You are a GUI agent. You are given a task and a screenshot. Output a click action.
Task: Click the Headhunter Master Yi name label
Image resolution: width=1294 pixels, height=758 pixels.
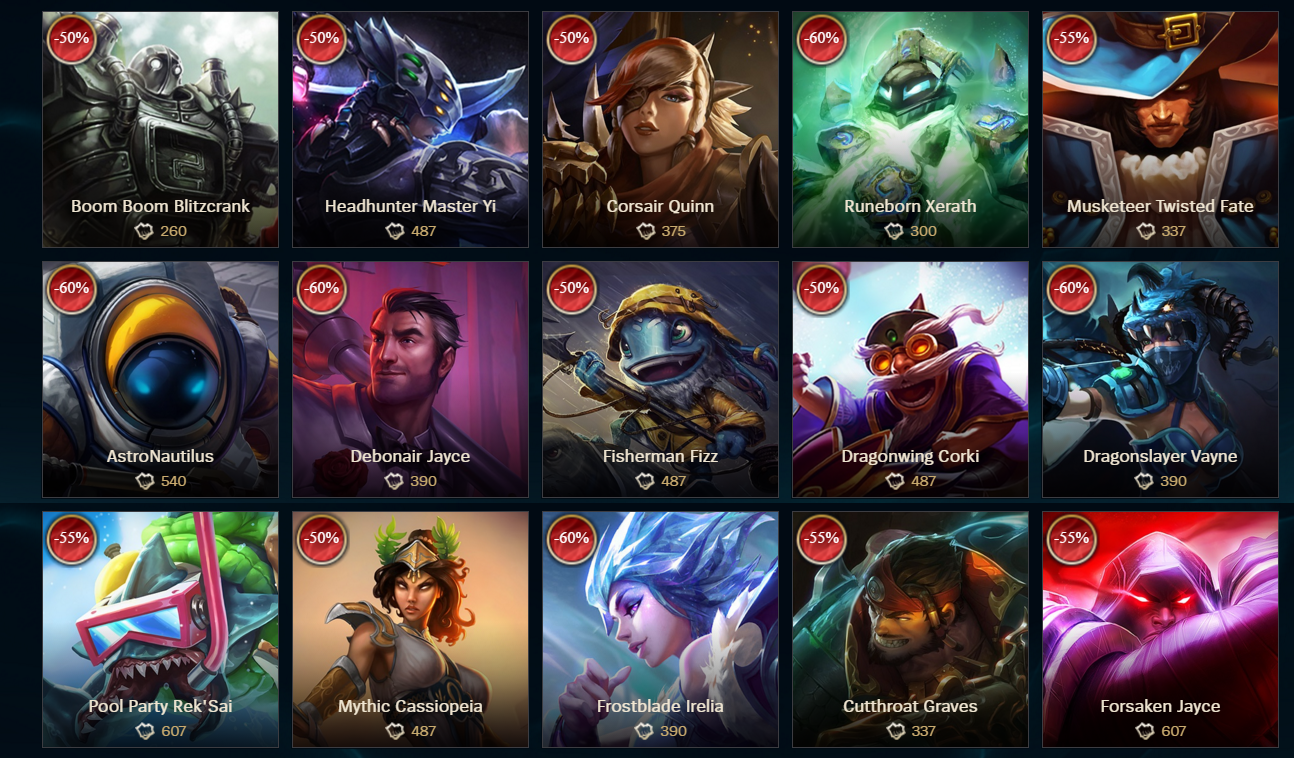(410, 206)
